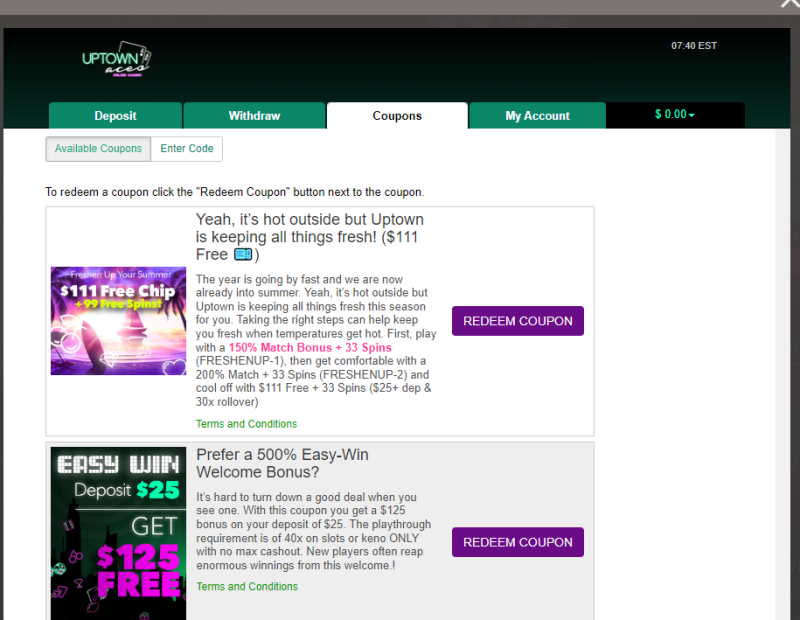Viewport: 800px width, 620px height.
Task: Click the 07:40 EST clock display
Action: [x=694, y=46]
